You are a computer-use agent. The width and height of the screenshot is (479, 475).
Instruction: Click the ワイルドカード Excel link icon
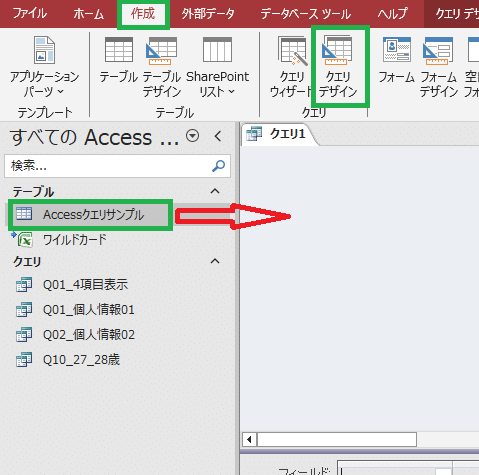[x=23, y=239]
